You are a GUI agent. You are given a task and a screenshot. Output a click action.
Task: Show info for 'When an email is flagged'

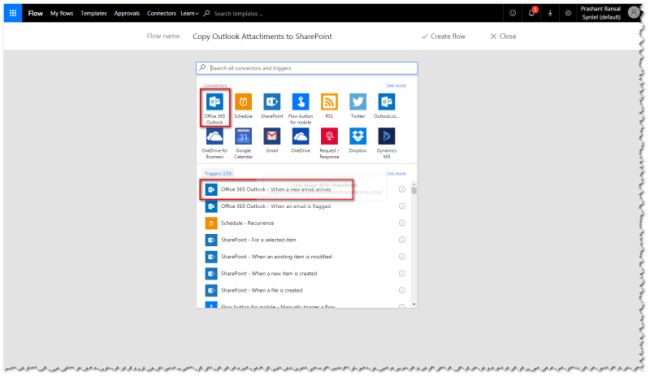coord(402,206)
